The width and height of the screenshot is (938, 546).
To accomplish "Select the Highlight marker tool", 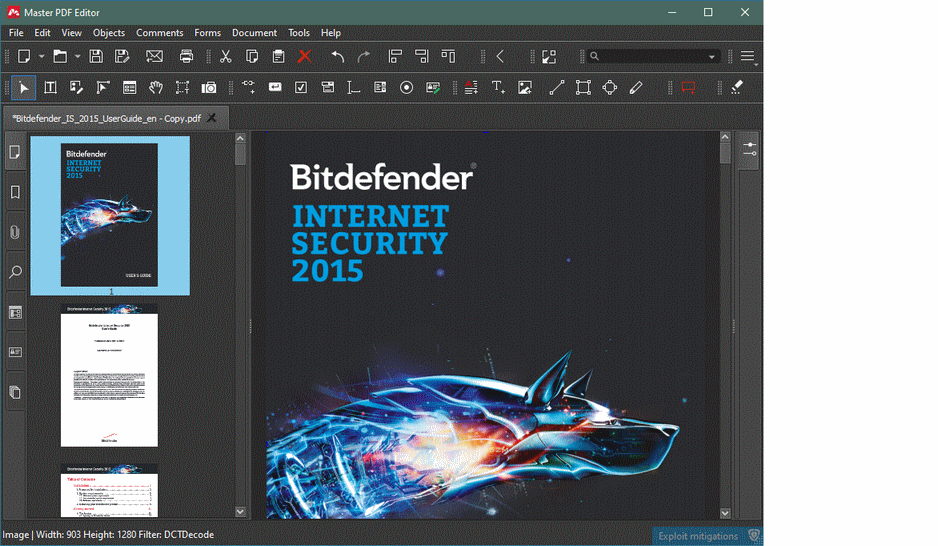I will point(737,88).
